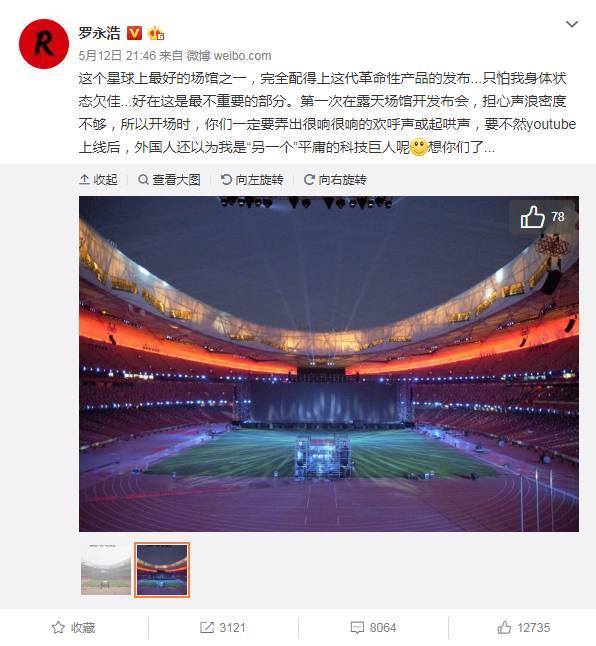Click the orange V verified badge
Viewport: 596px width, 646px height.
[134, 33]
